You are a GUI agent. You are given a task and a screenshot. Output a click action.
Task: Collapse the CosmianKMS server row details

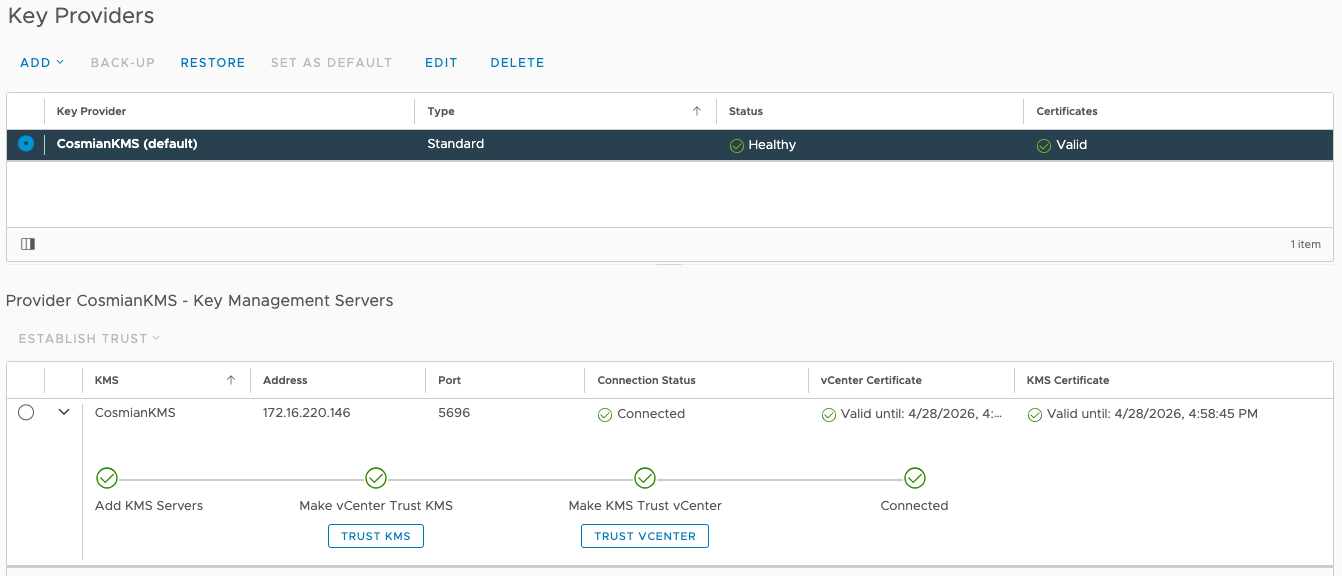click(x=64, y=412)
